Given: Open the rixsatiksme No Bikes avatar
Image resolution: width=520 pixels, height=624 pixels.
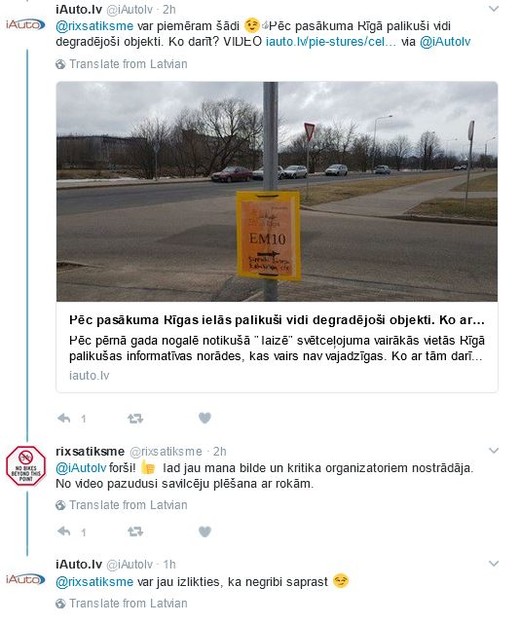Looking at the screenshot, I should coord(26,466).
